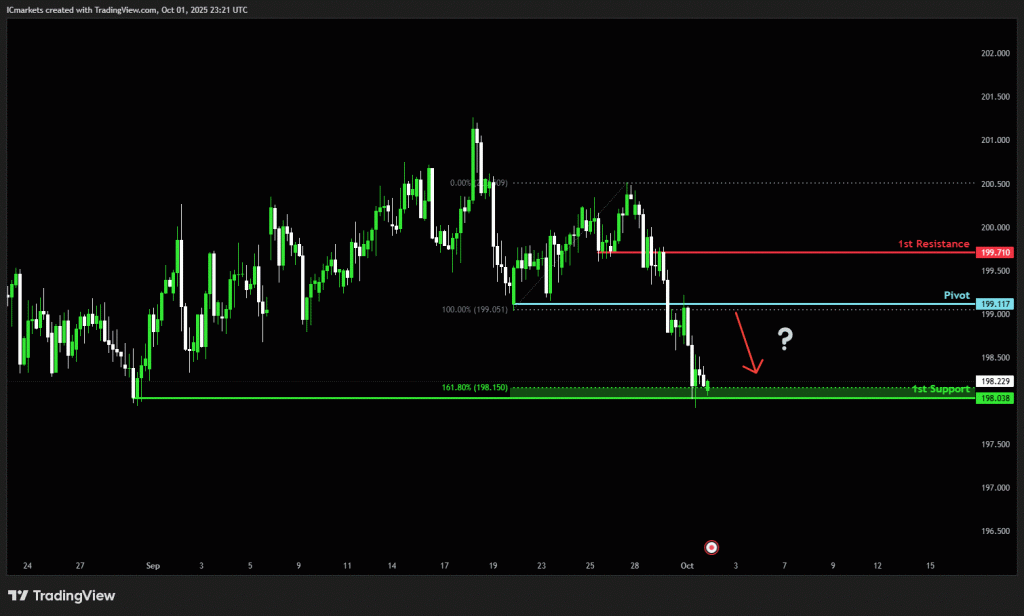The height and width of the screenshot is (616, 1024).
Task: Click the 100.00% (199.051) Fibonacci label
Action: (x=475, y=310)
